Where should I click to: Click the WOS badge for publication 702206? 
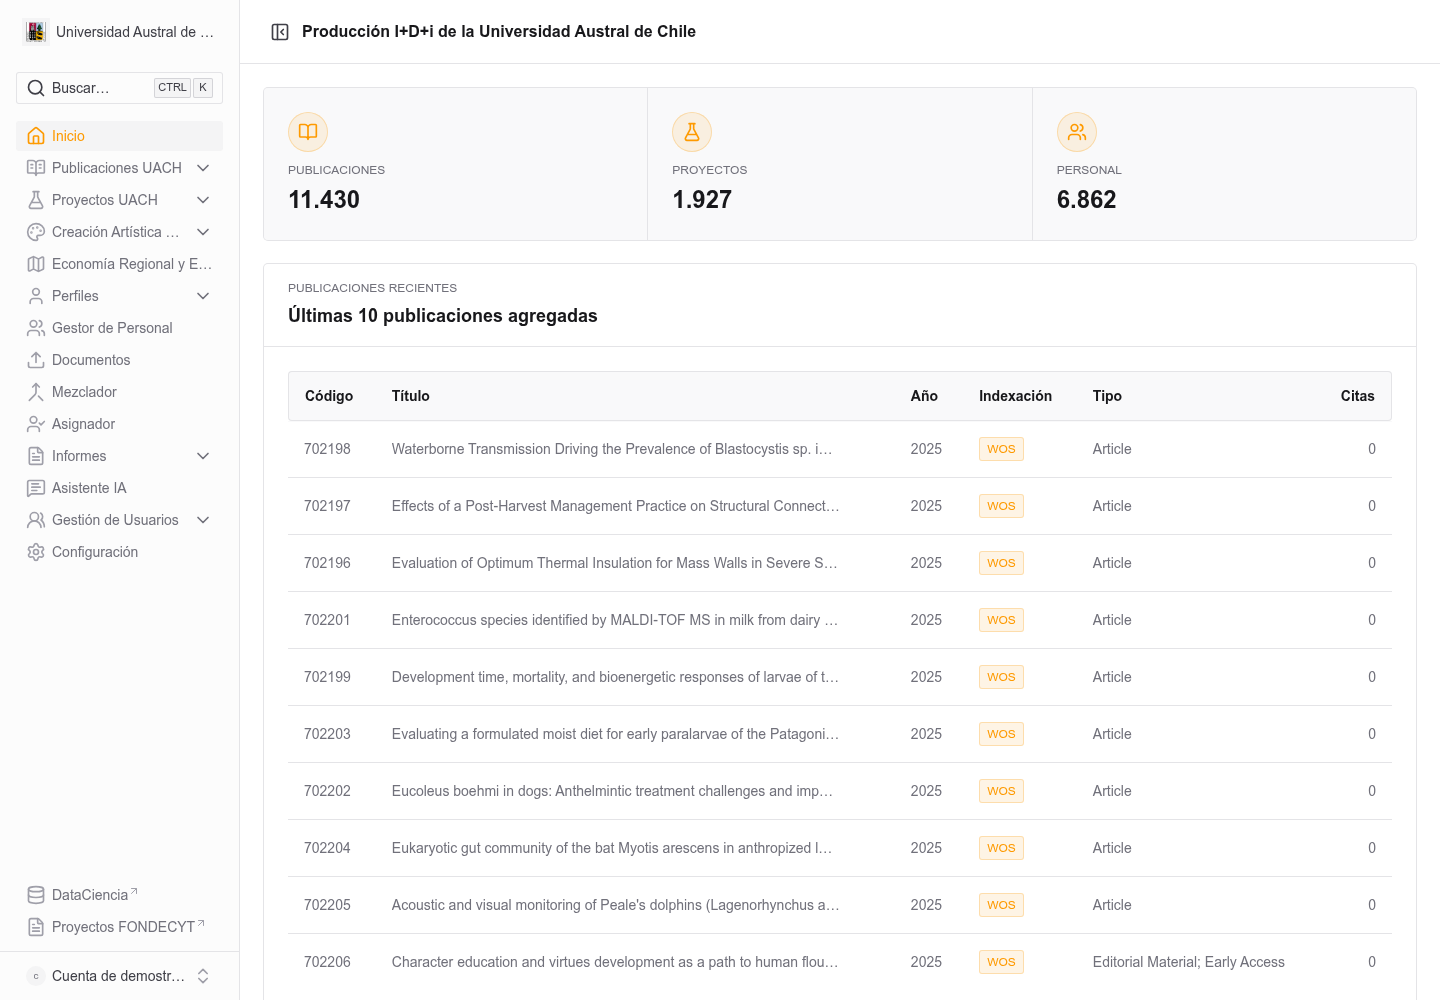coord(1001,962)
